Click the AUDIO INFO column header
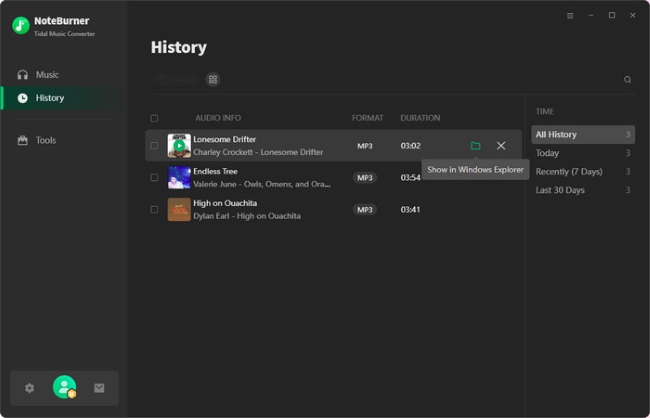650x418 pixels. [x=218, y=118]
